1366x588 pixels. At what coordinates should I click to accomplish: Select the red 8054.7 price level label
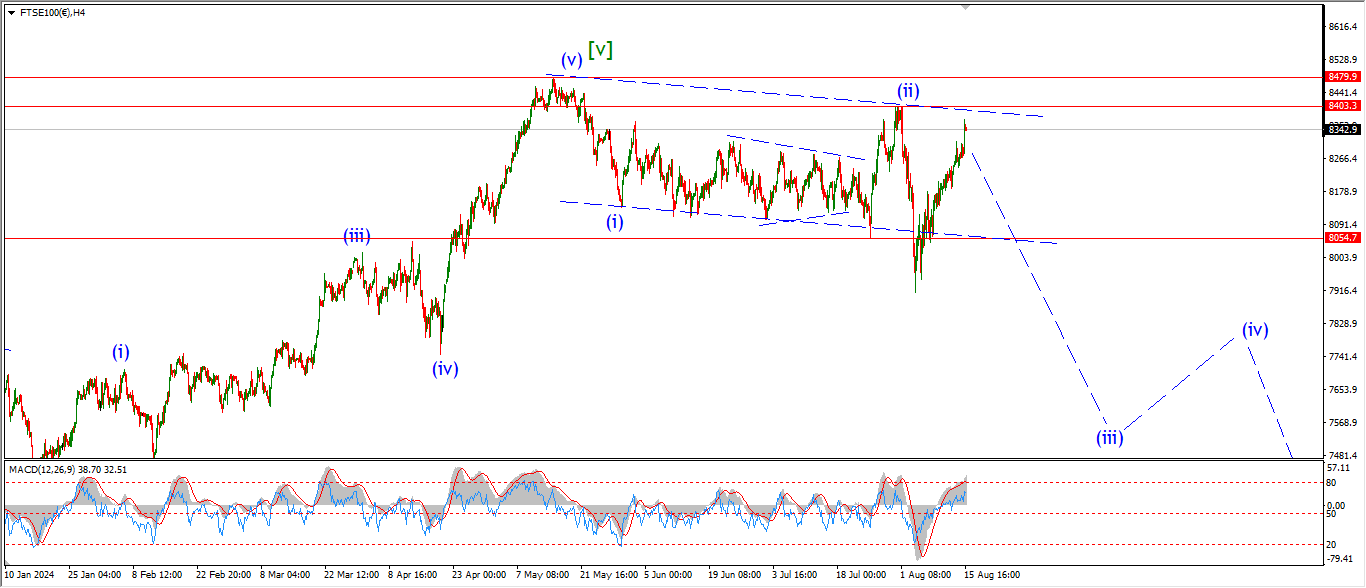click(1343, 238)
